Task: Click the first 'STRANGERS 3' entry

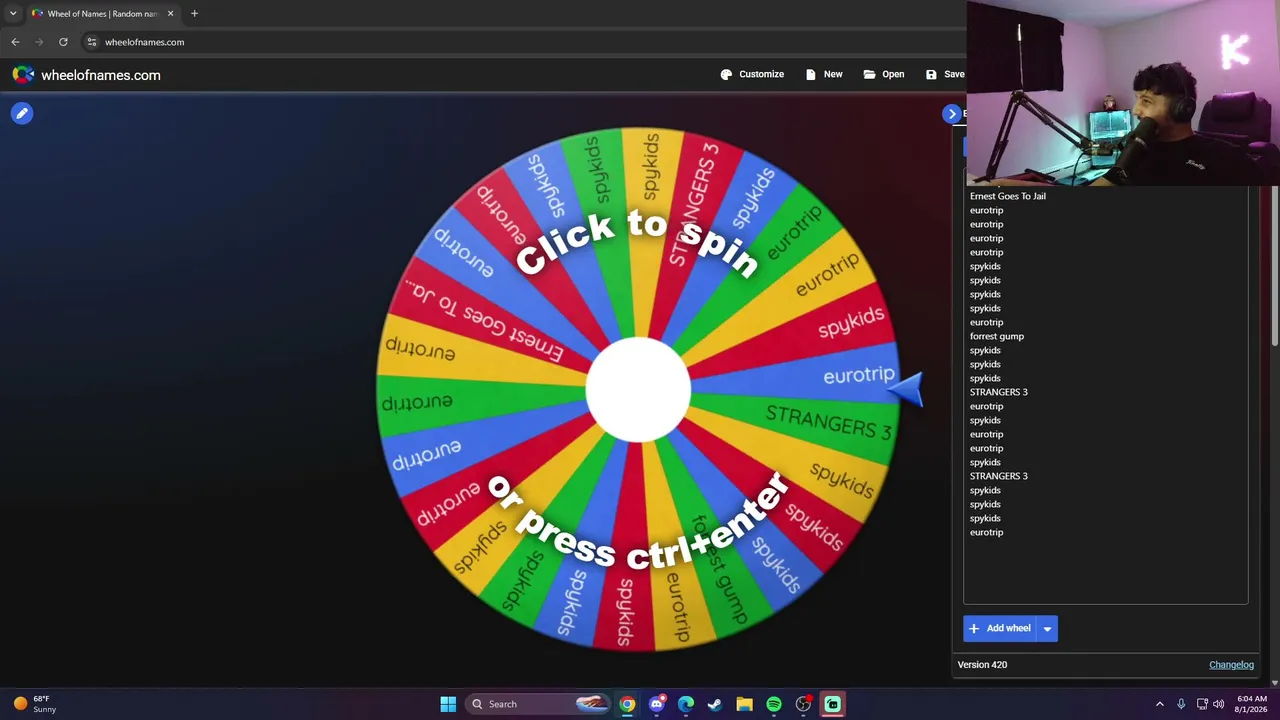Action: [999, 392]
